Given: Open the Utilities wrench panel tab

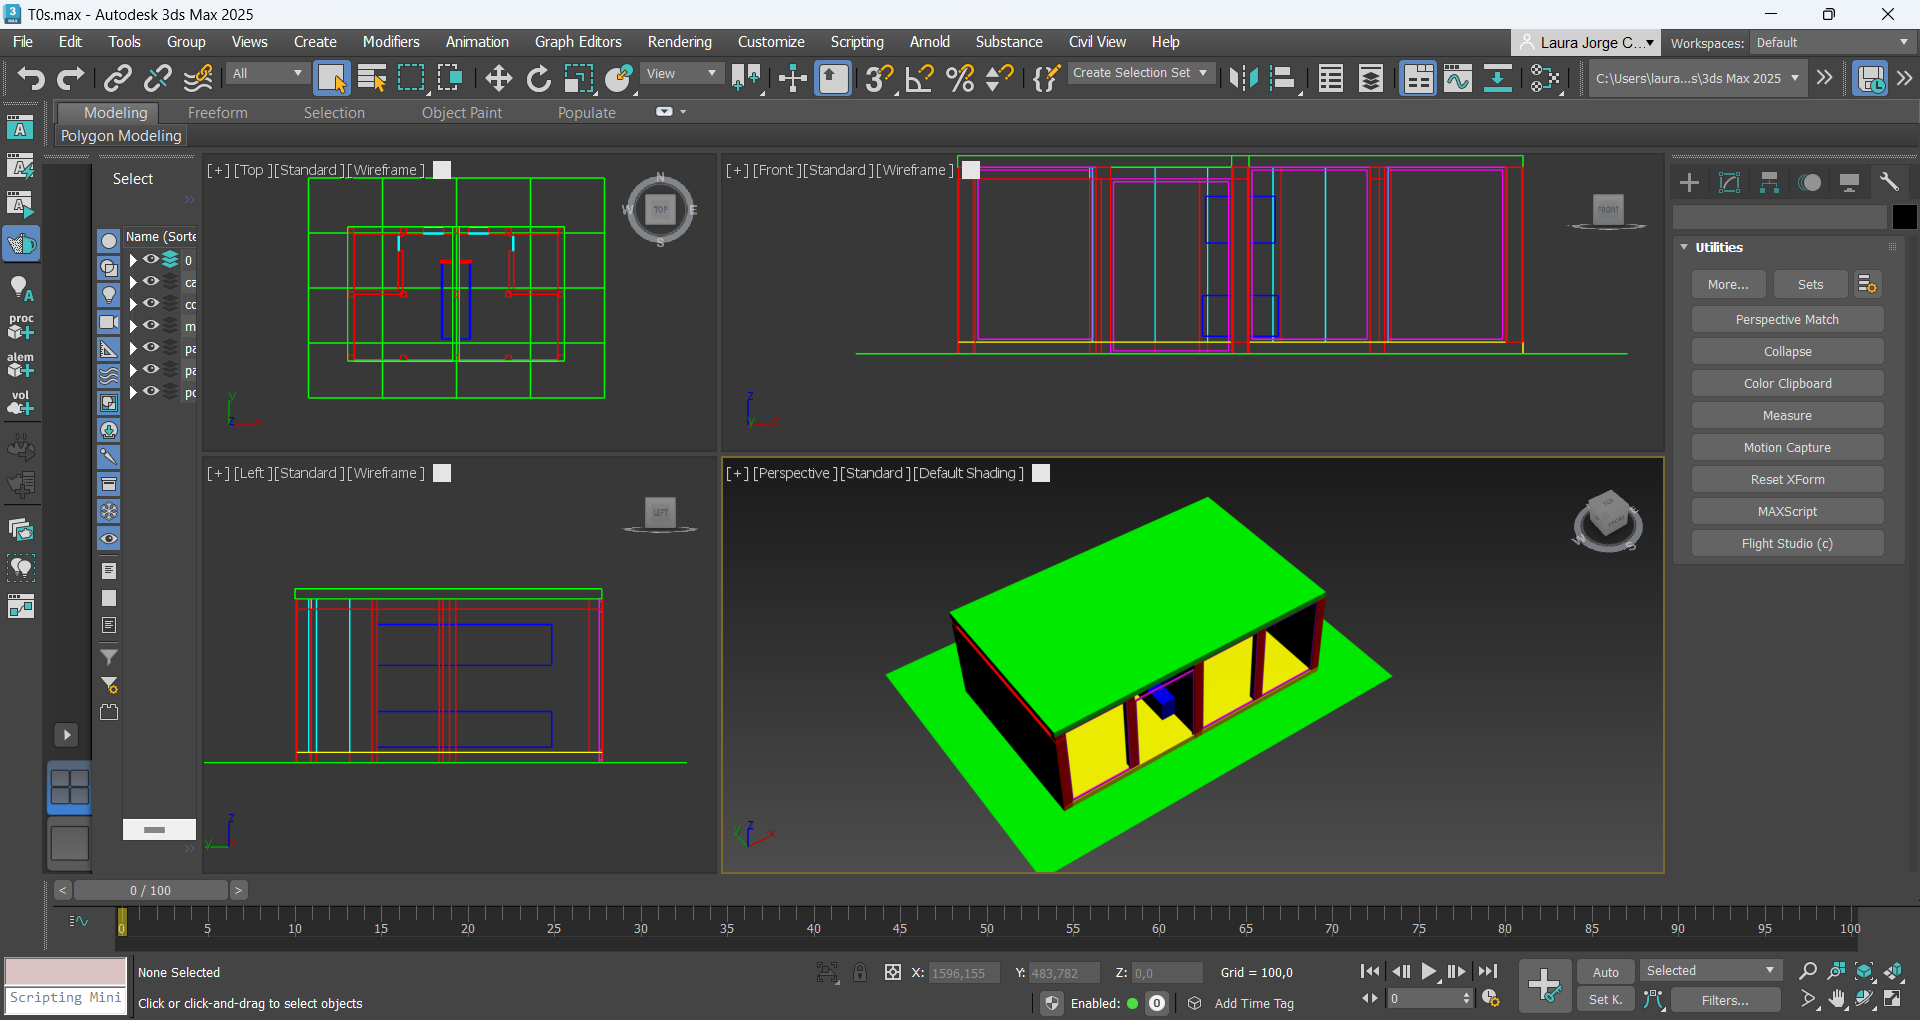Looking at the screenshot, I should 1889,182.
